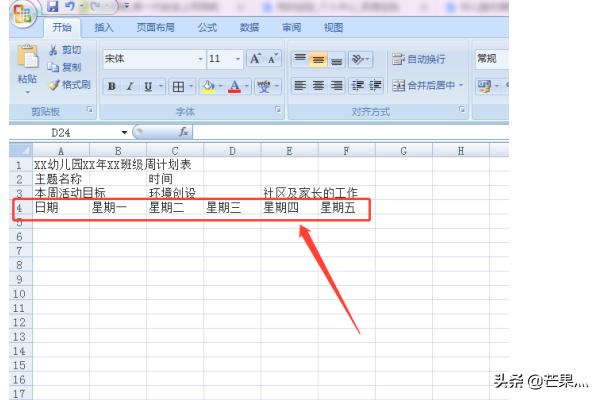Save the workbook via quick access toolbar
Screen dimensions: 600x400
pyautogui.click(x=52, y=7)
